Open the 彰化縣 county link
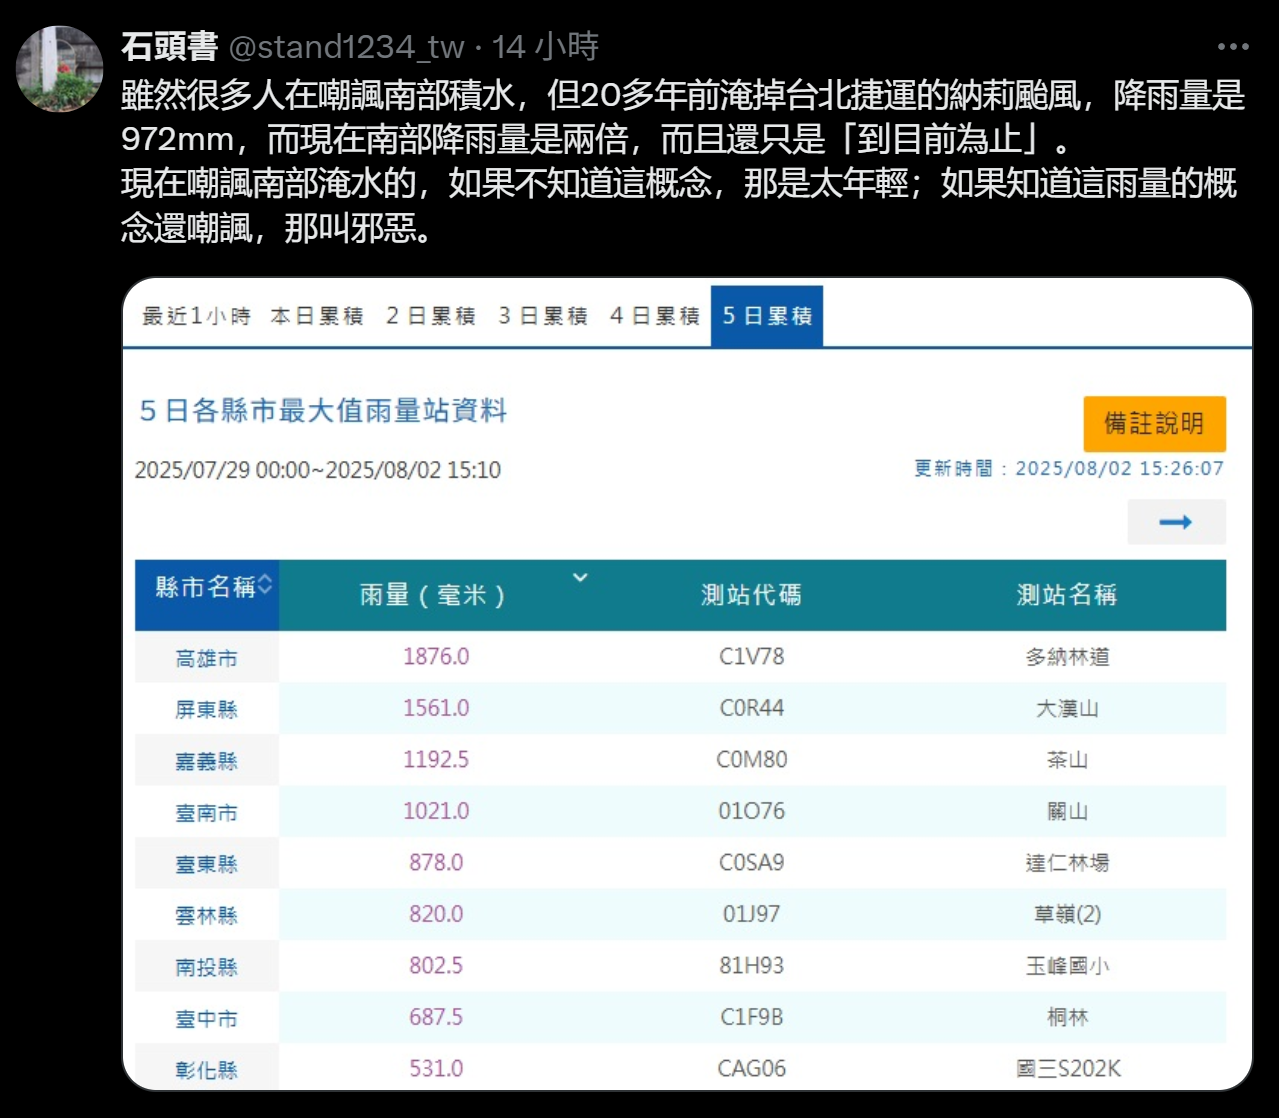Viewport: 1279px width, 1118px height. point(207,1070)
